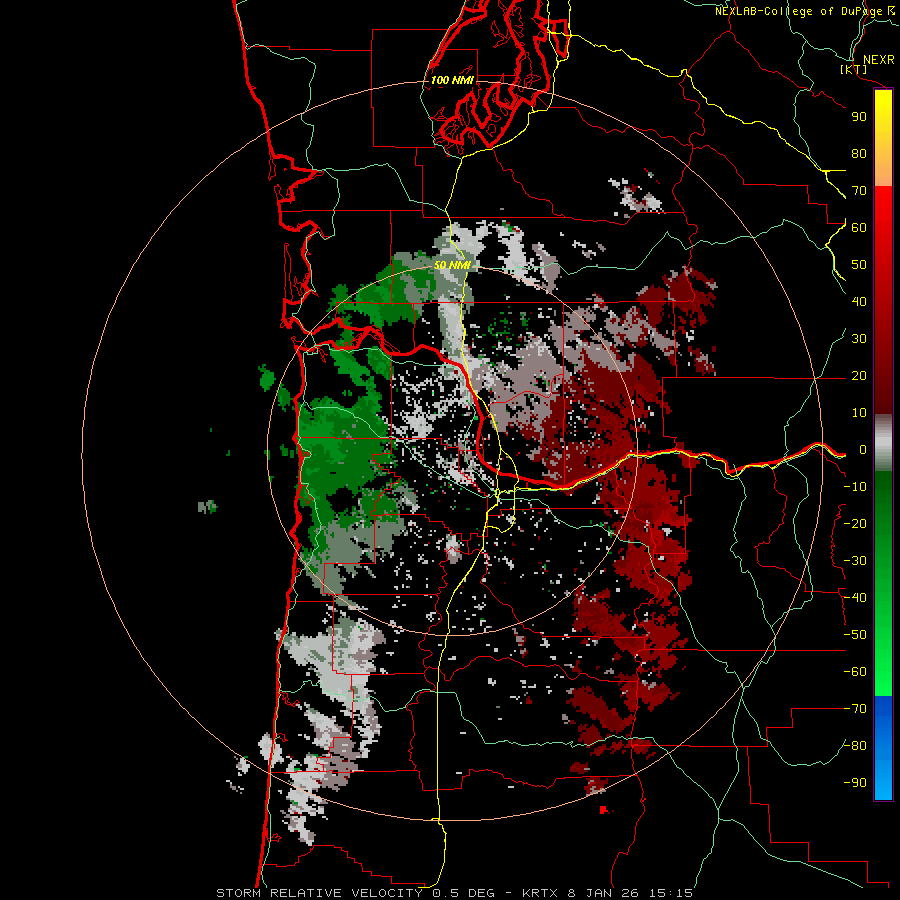Click the blue segment of the velocity color bar
900x900 pixels.
point(883,747)
